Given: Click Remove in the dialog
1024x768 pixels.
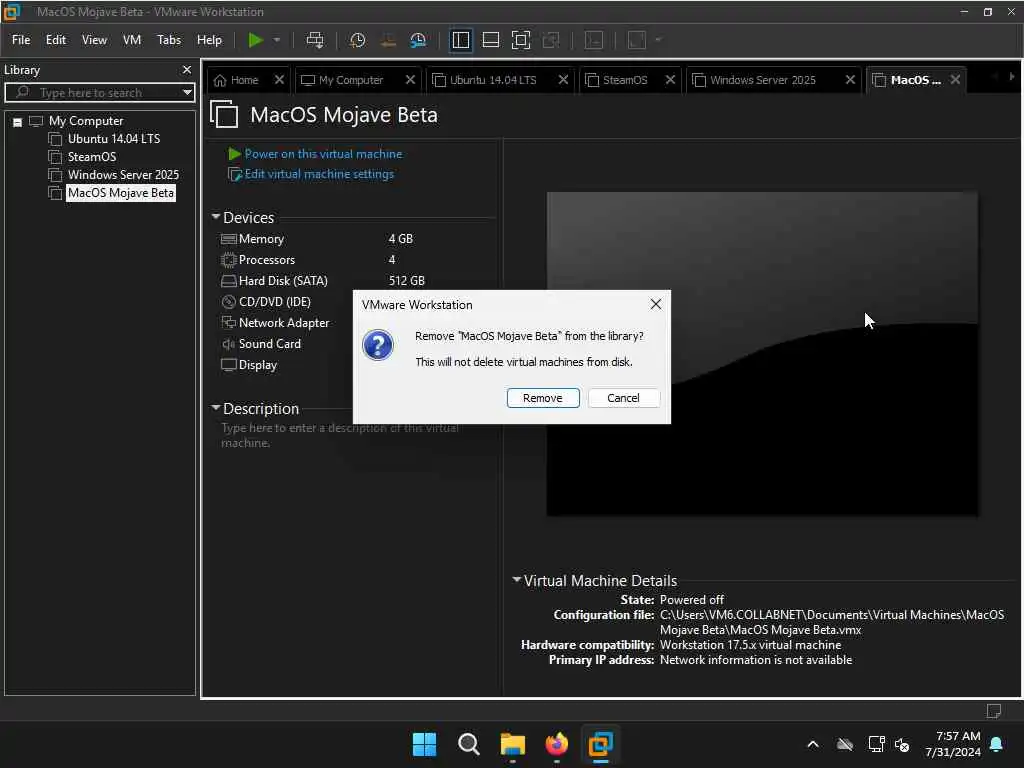Looking at the screenshot, I should click(x=543, y=398).
